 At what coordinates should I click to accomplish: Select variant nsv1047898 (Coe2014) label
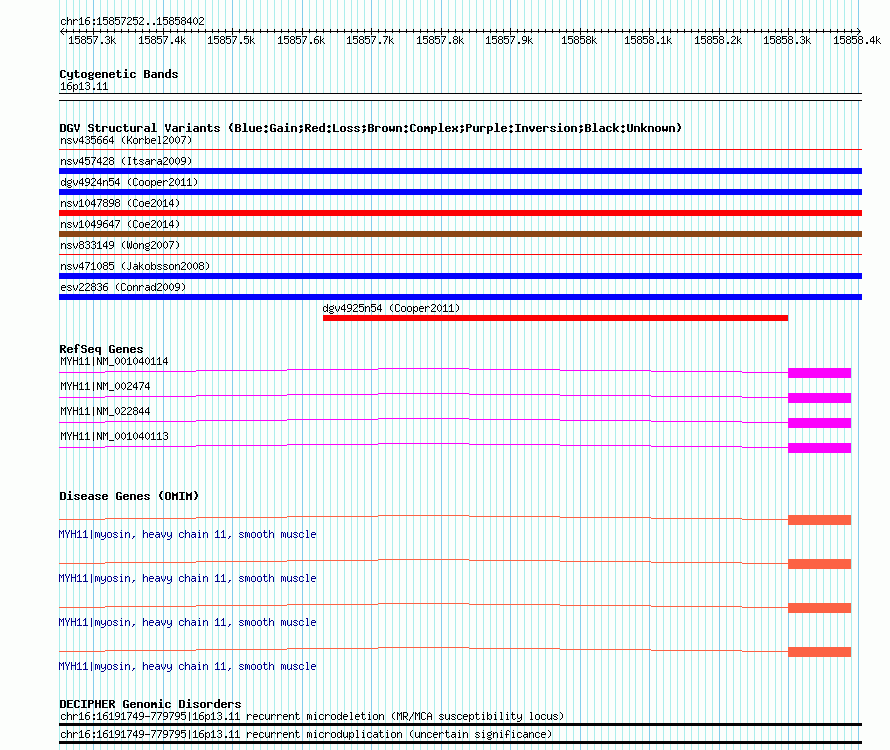[120, 203]
